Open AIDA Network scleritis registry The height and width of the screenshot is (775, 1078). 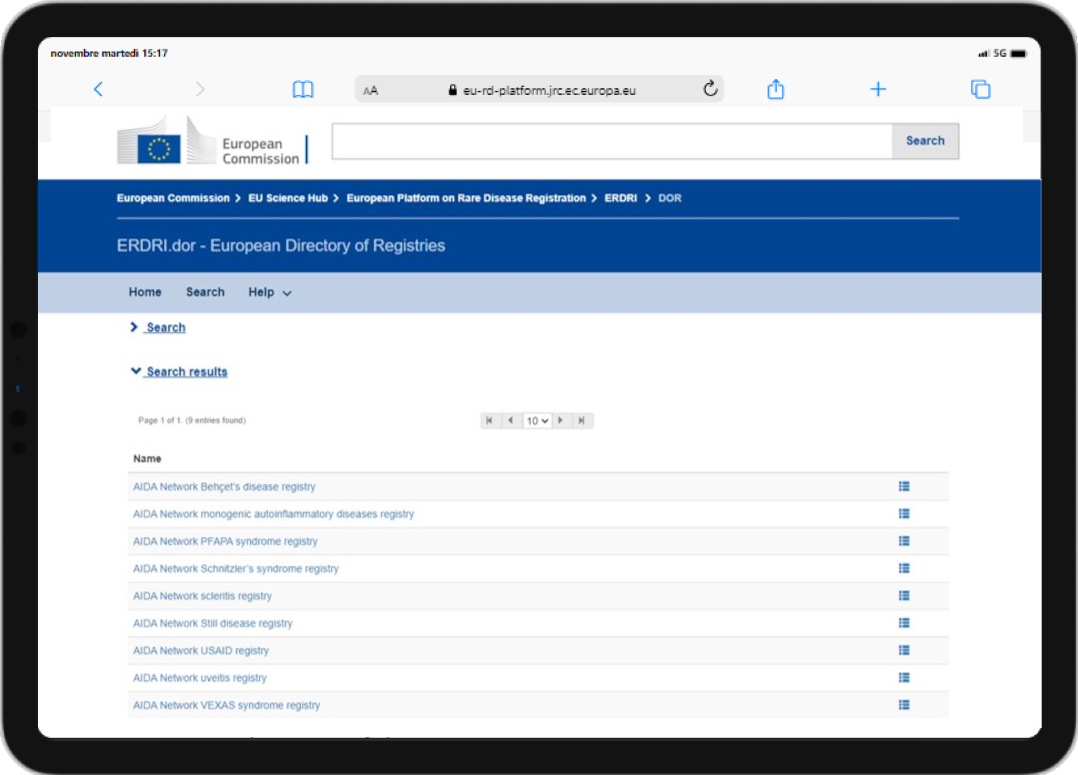[202, 596]
